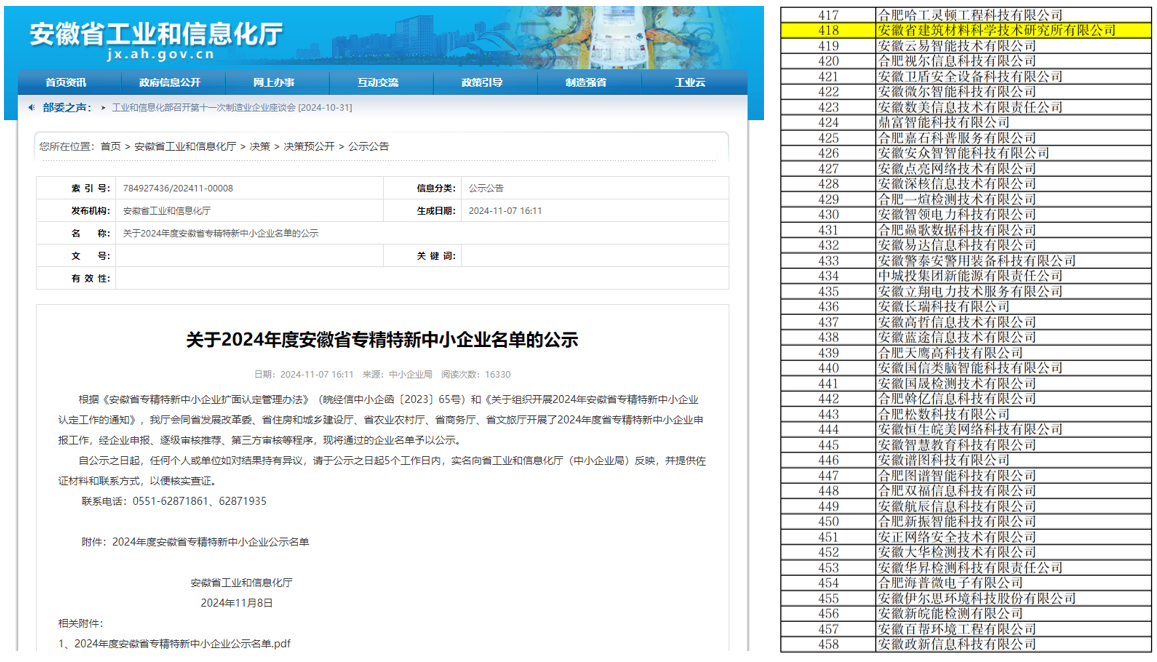
Task: Click row 430 安徽智领电力科技有限公司
Action: pyautogui.click(x=956, y=215)
